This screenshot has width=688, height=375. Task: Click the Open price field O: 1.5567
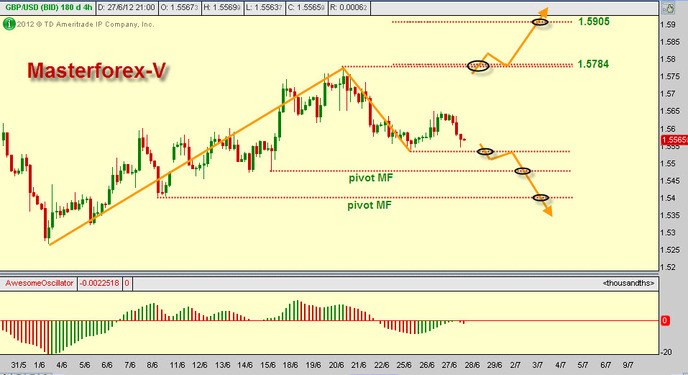(x=179, y=7)
